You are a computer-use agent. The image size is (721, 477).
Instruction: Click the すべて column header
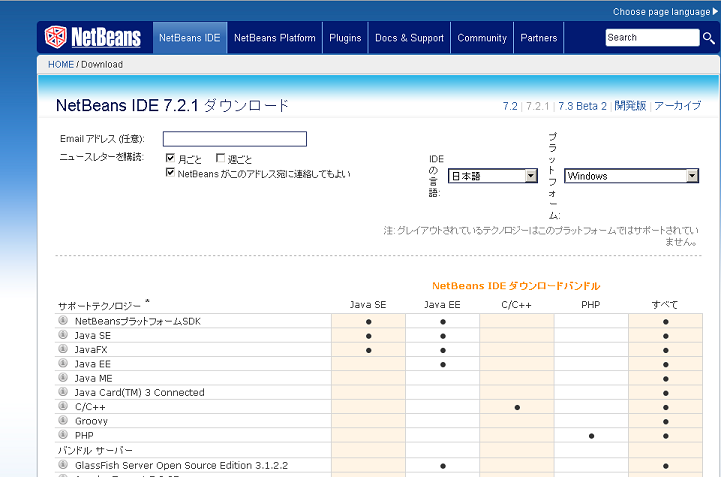click(665, 305)
